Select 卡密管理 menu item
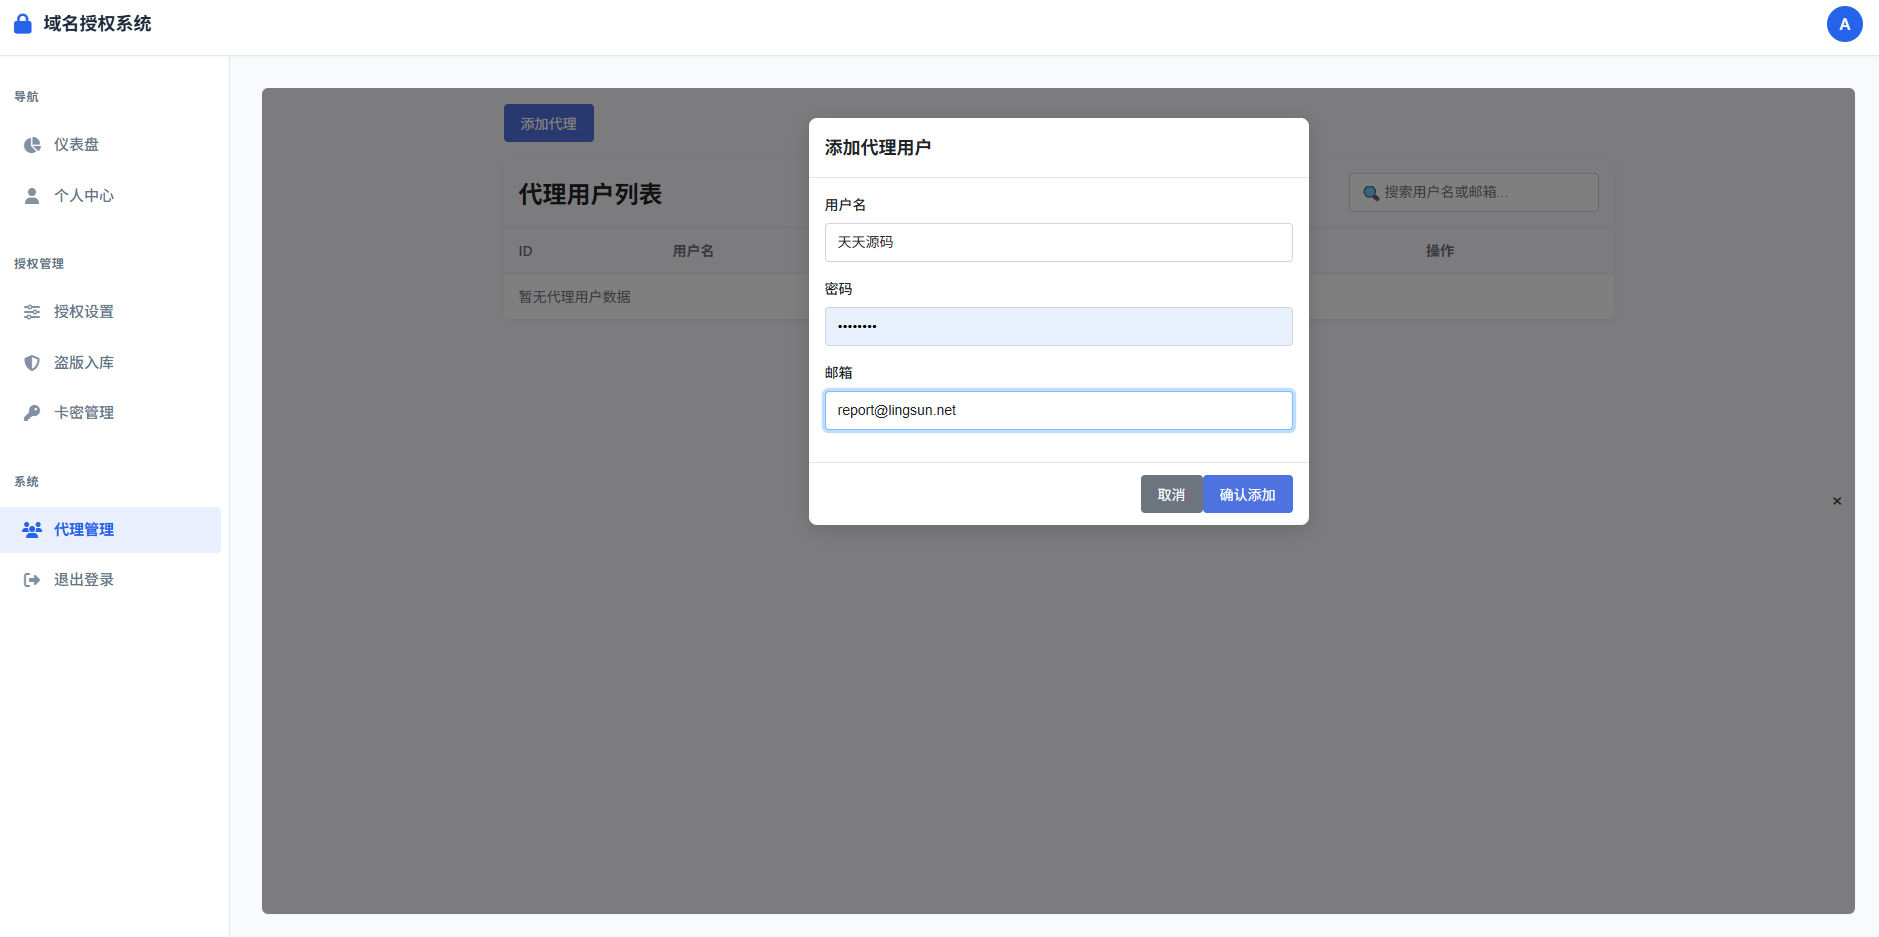1879x937 pixels. 84,413
